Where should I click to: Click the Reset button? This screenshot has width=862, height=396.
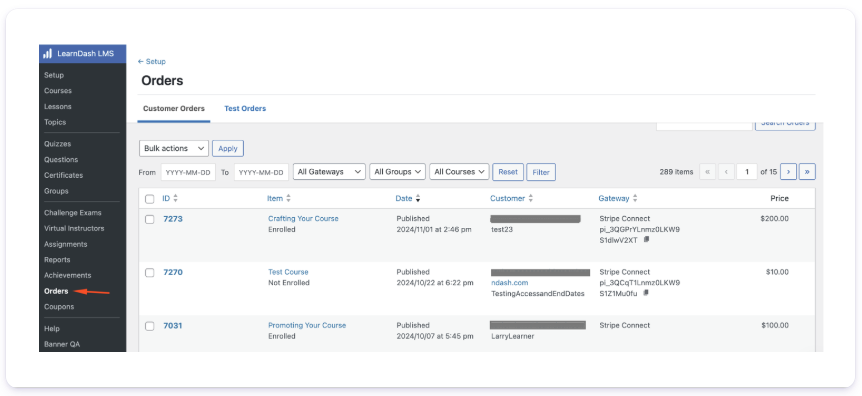507,172
